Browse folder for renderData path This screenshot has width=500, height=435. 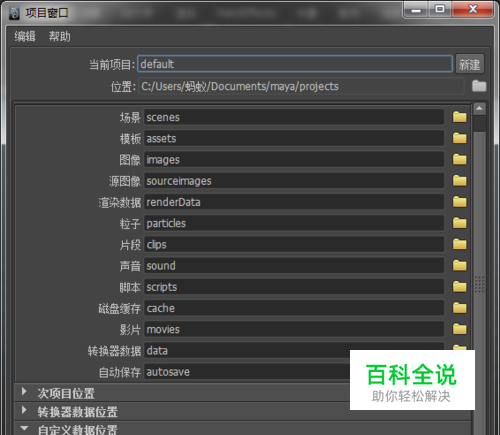point(459,202)
